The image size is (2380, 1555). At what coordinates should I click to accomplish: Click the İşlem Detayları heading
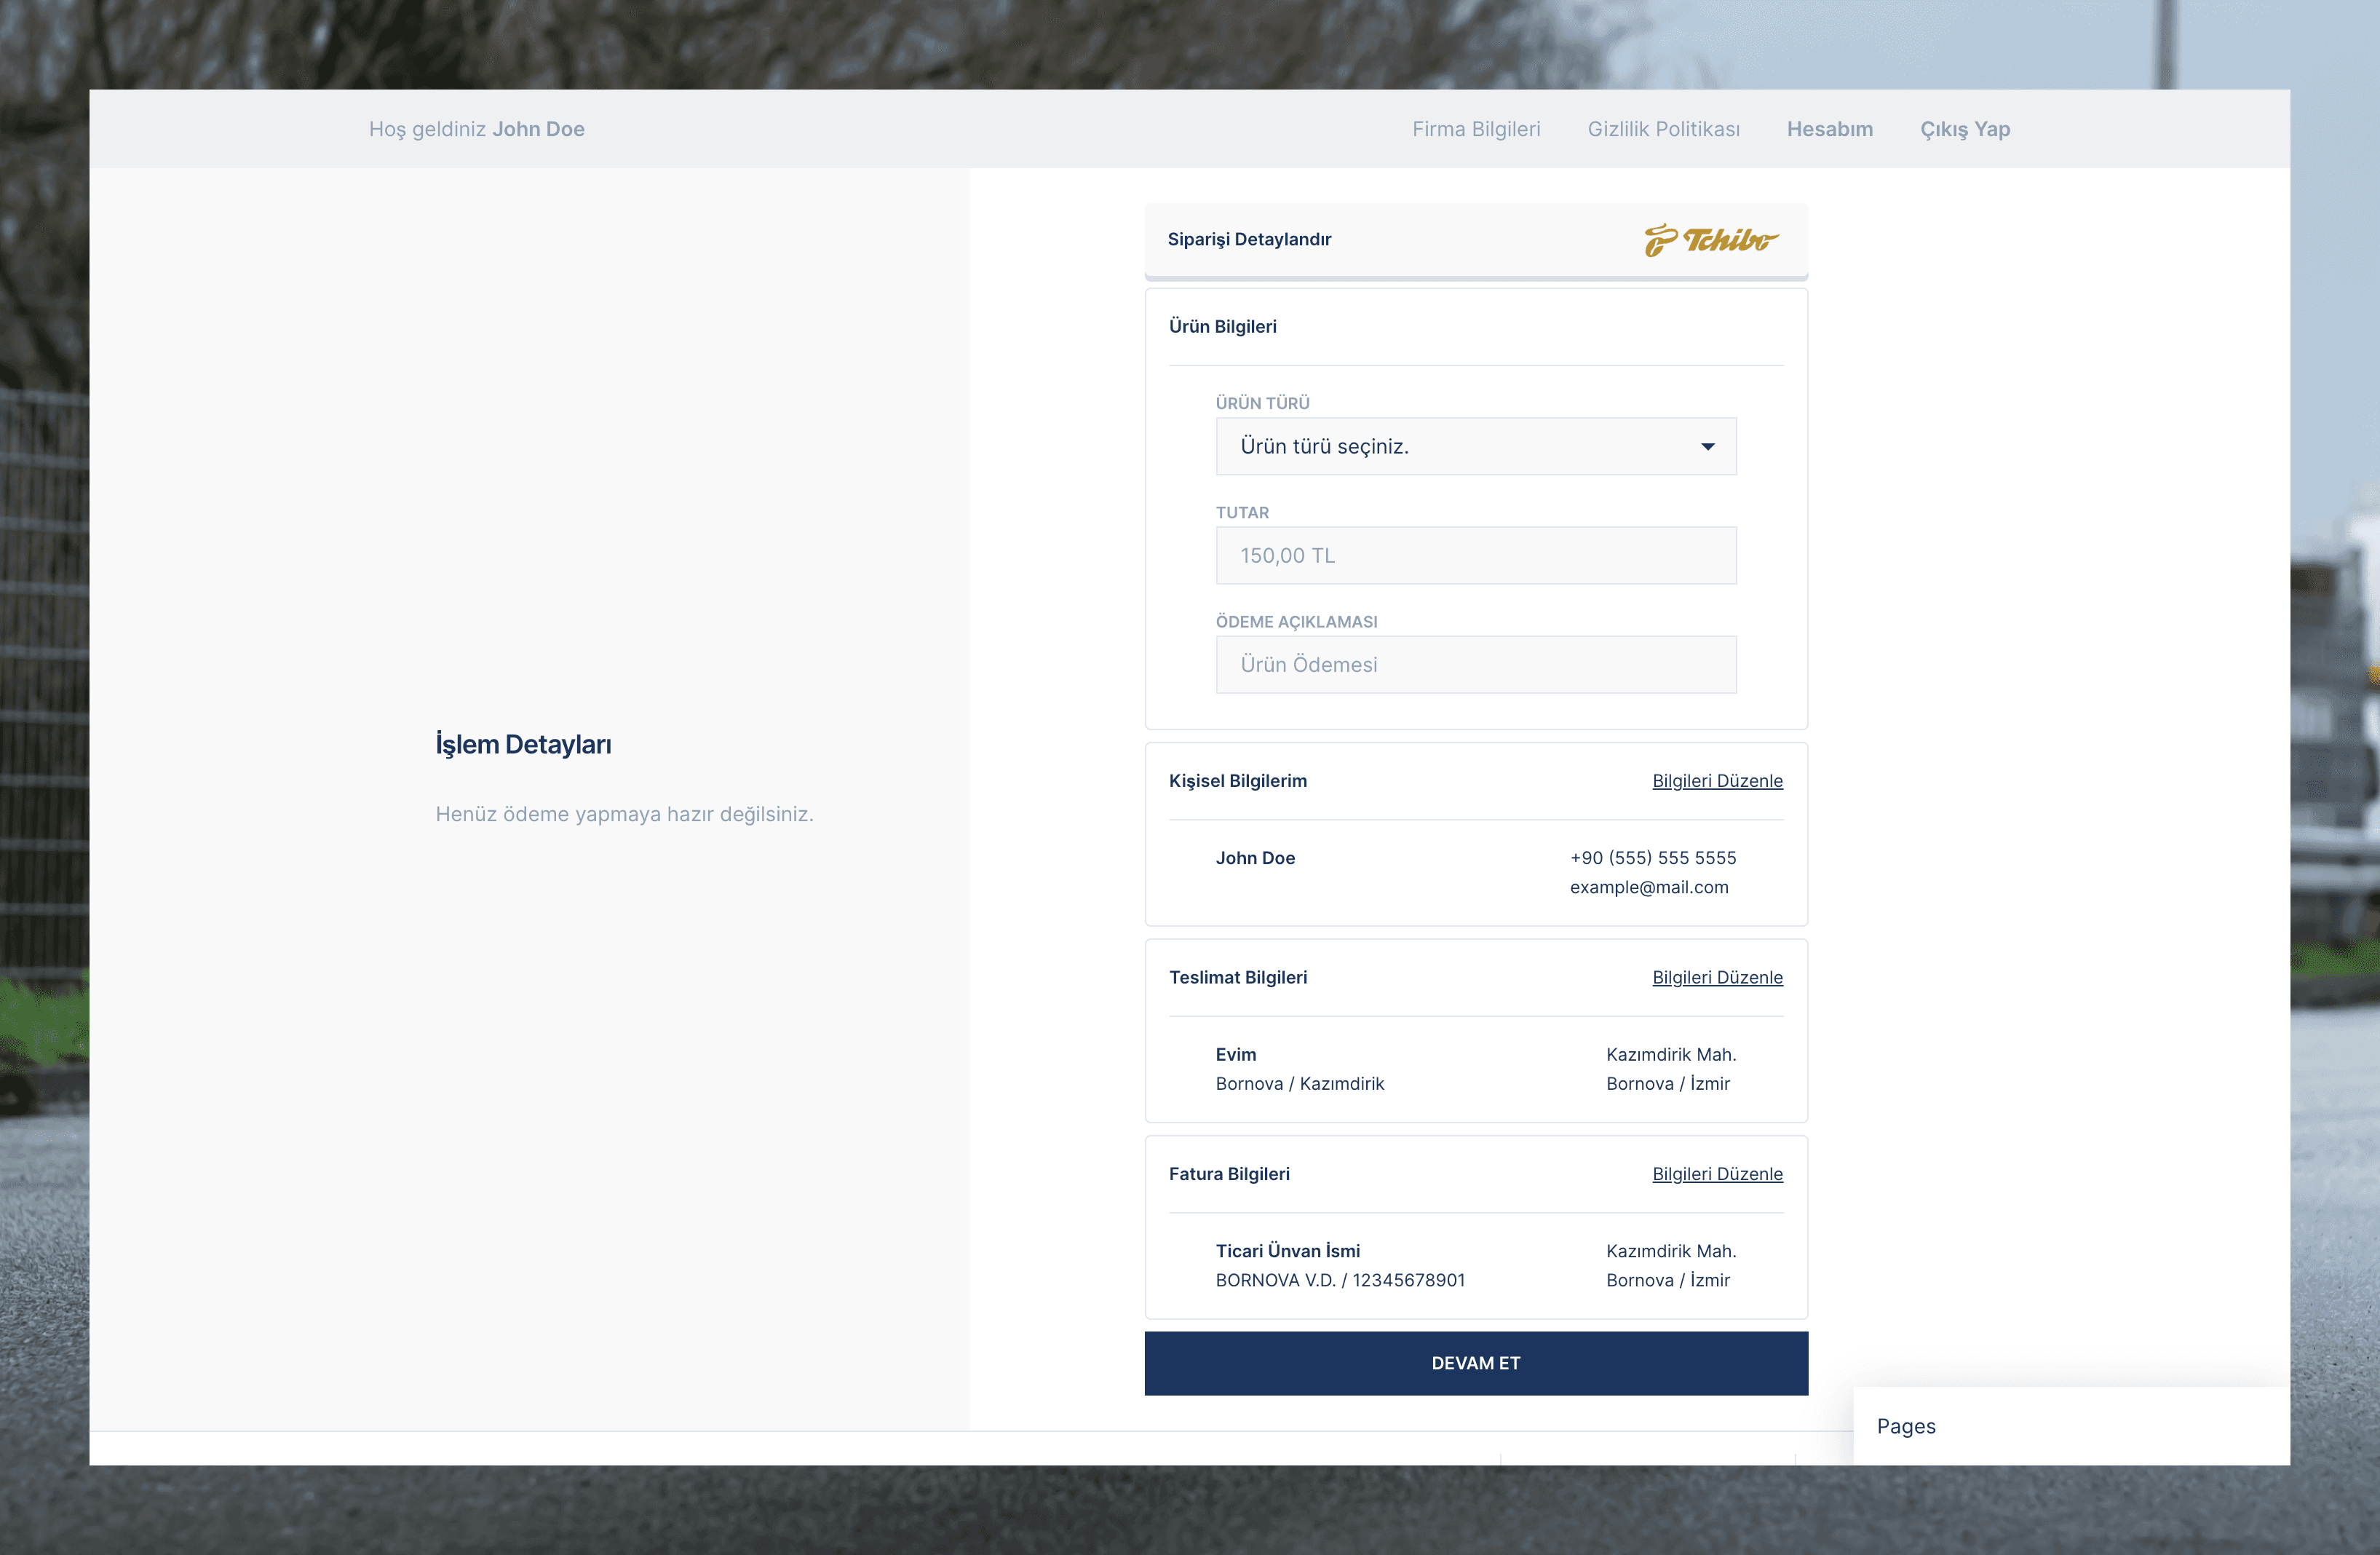pyautogui.click(x=523, y=744)
